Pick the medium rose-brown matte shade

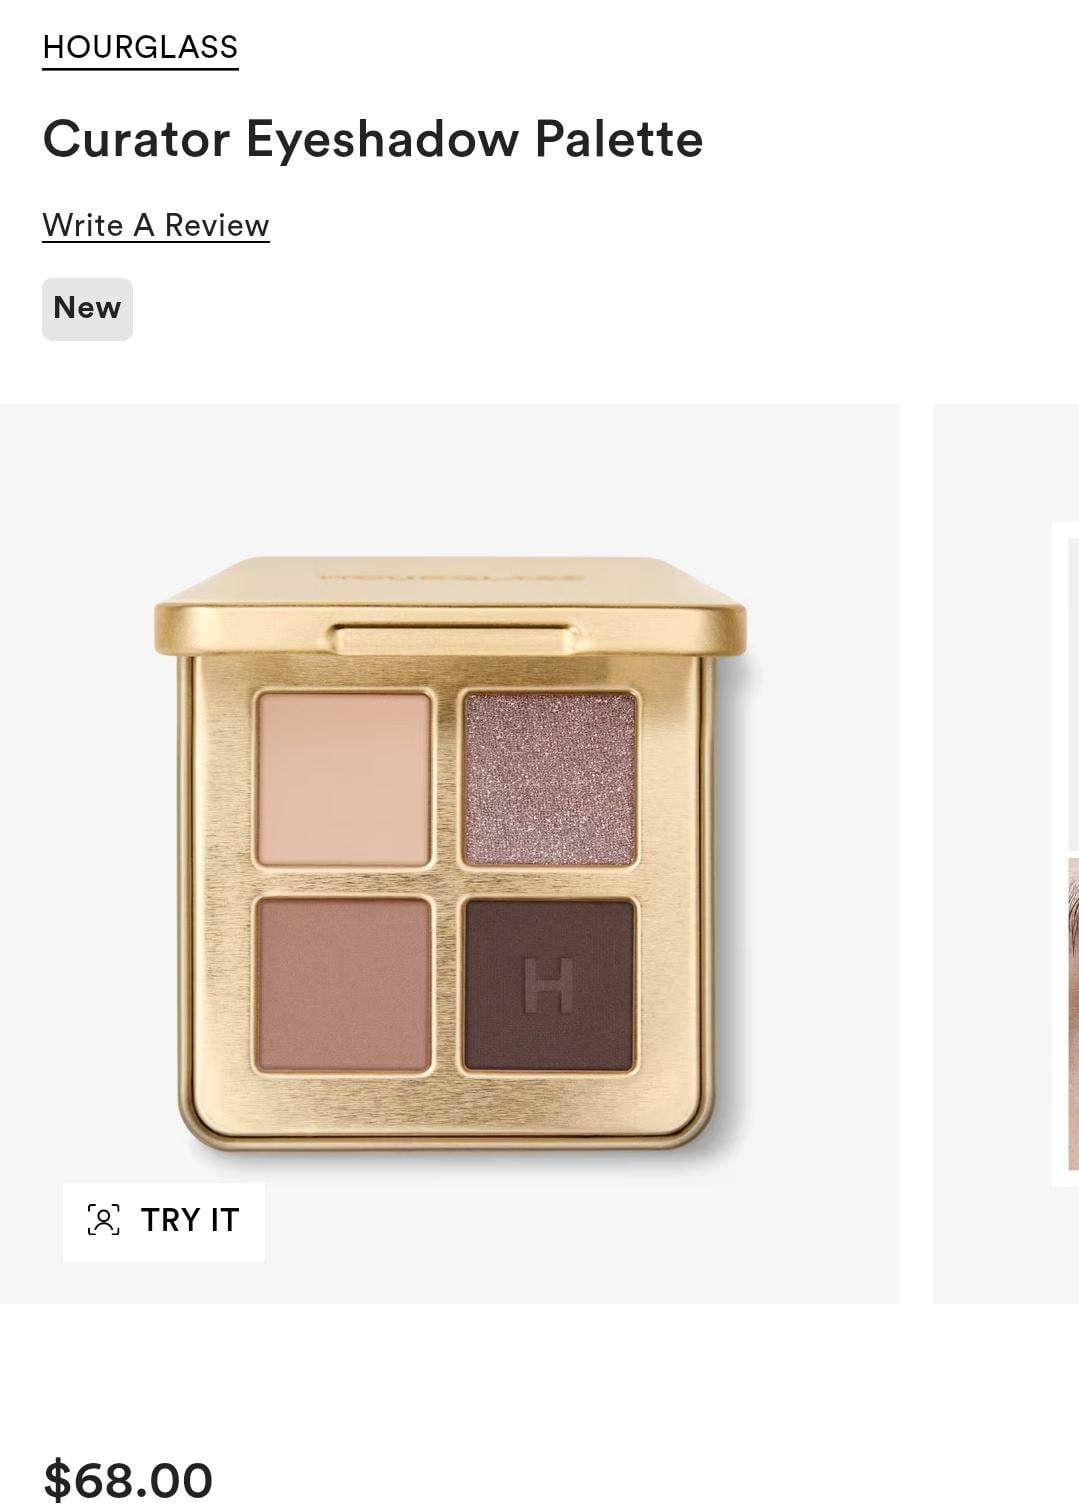tap(344, 984)
